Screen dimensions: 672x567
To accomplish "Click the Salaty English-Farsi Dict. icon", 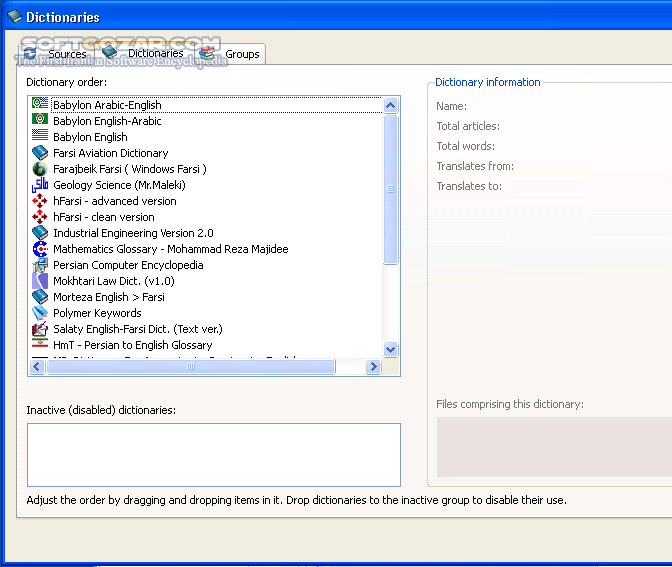I will coord(40,329).
